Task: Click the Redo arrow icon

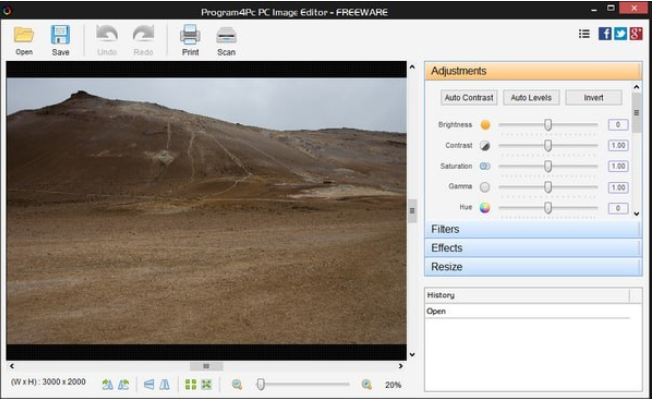Action: point(143,34)
